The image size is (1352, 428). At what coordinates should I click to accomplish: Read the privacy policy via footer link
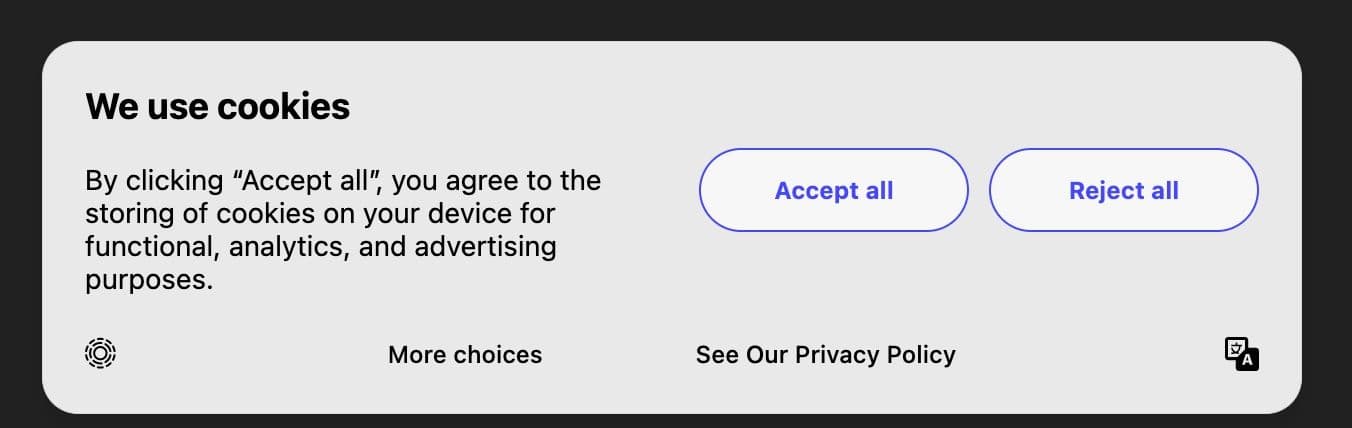point(825,355)
